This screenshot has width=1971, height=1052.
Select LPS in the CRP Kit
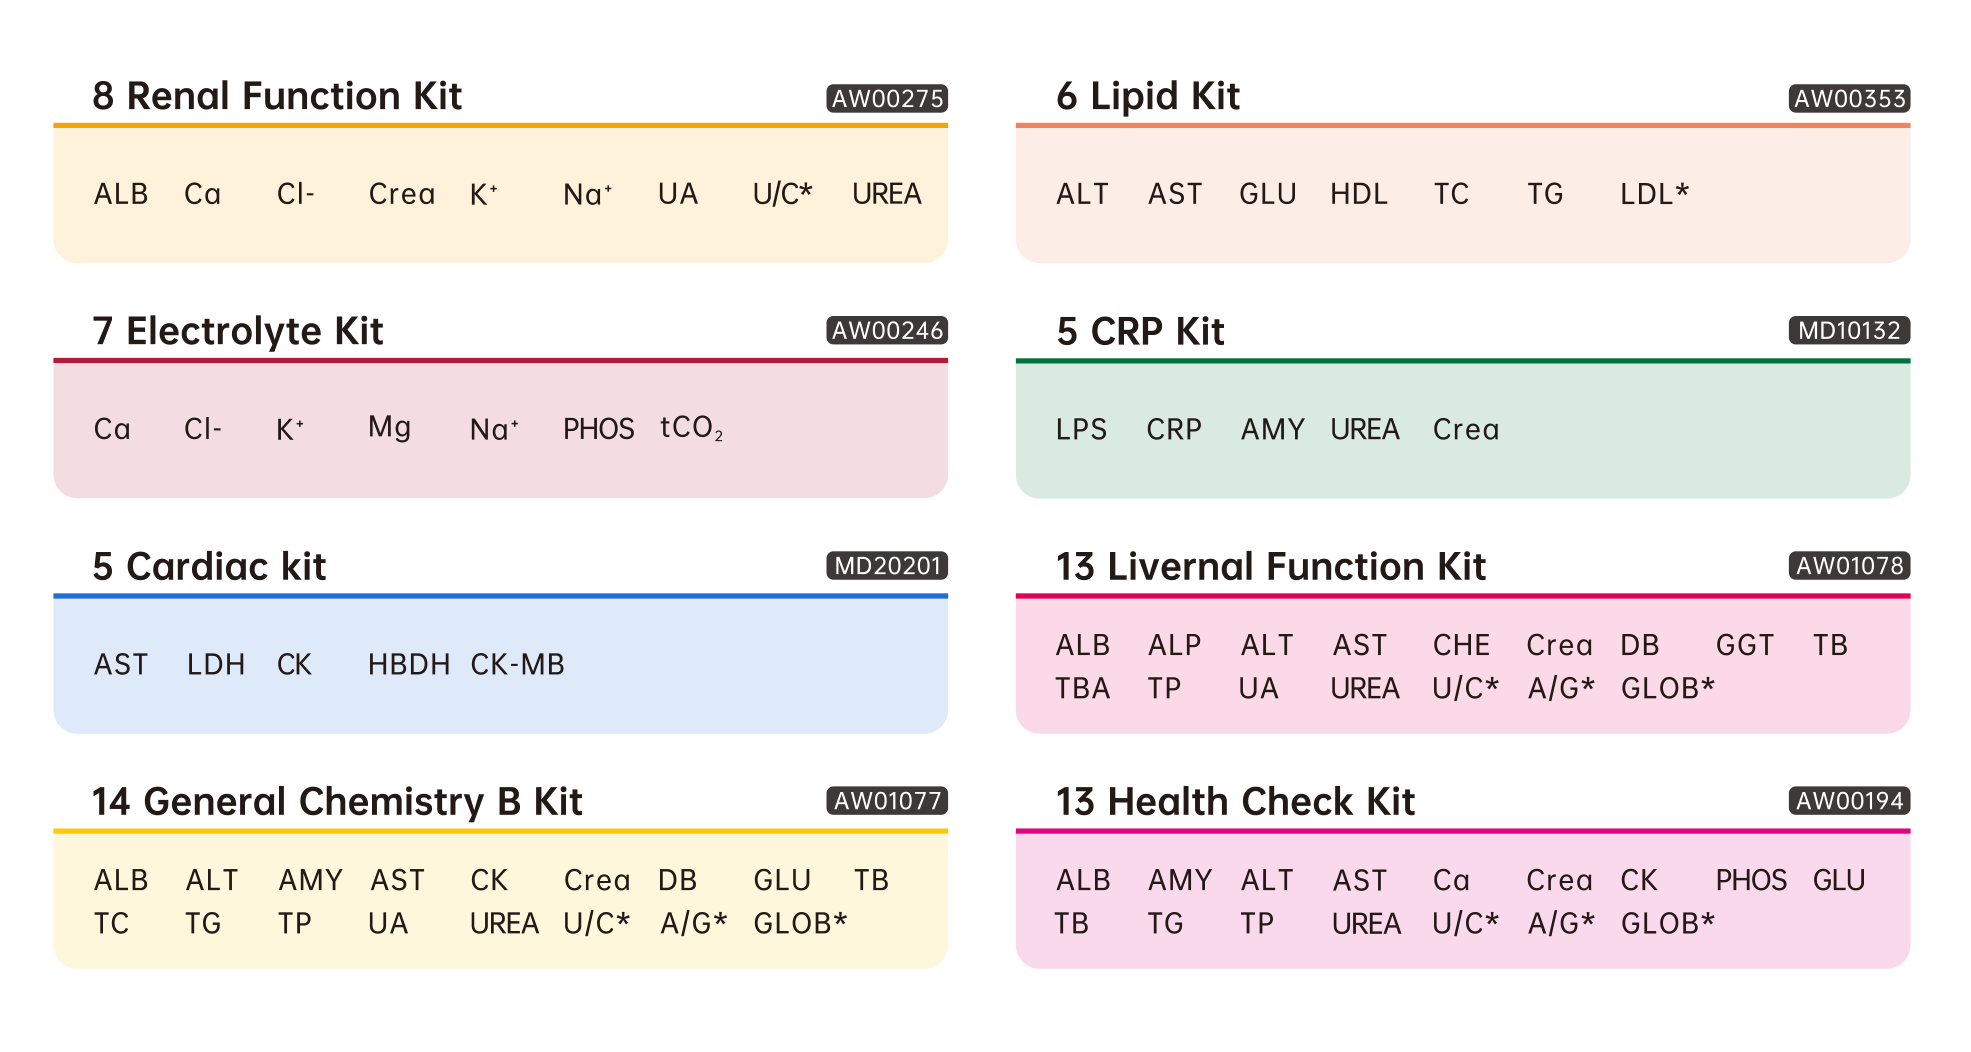pyautogui.click(x=1081, y=430)
